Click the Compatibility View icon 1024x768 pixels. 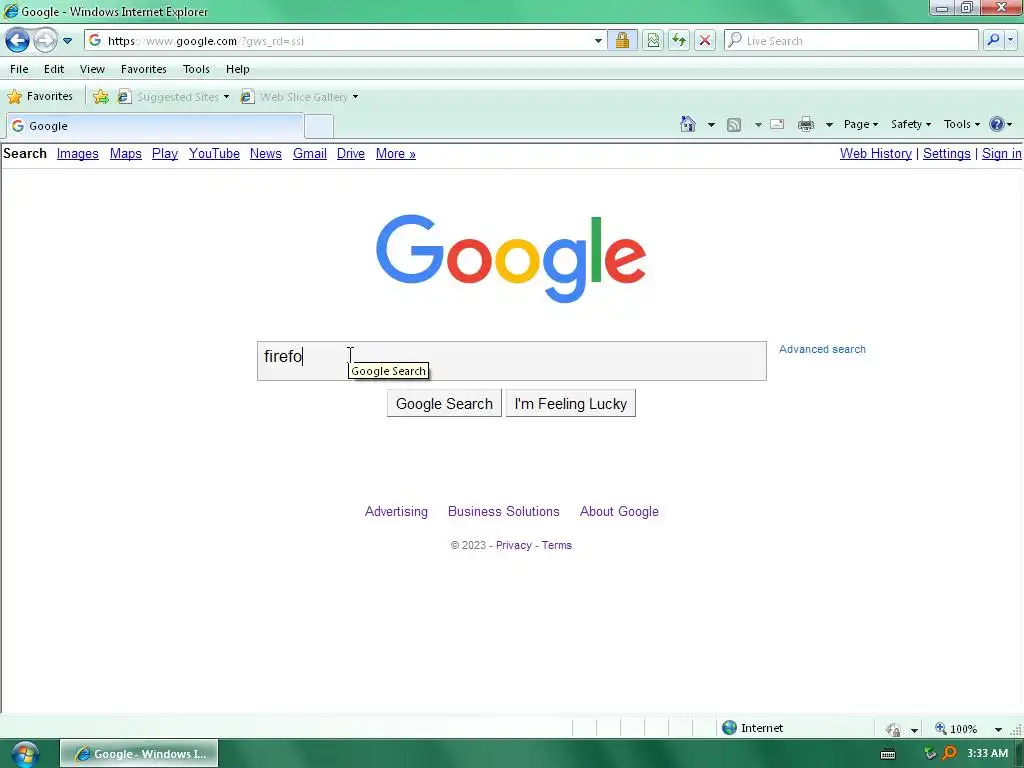(x=653, y=40)
